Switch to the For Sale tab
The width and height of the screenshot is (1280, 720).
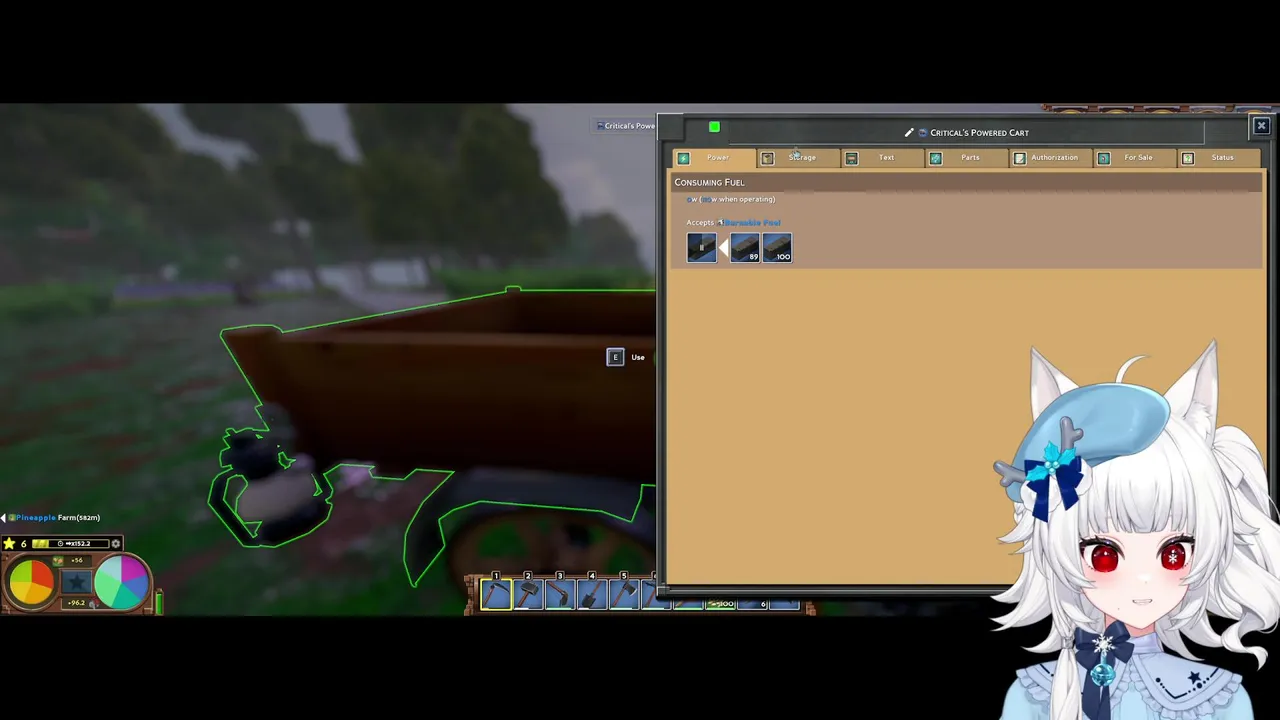1134,158
